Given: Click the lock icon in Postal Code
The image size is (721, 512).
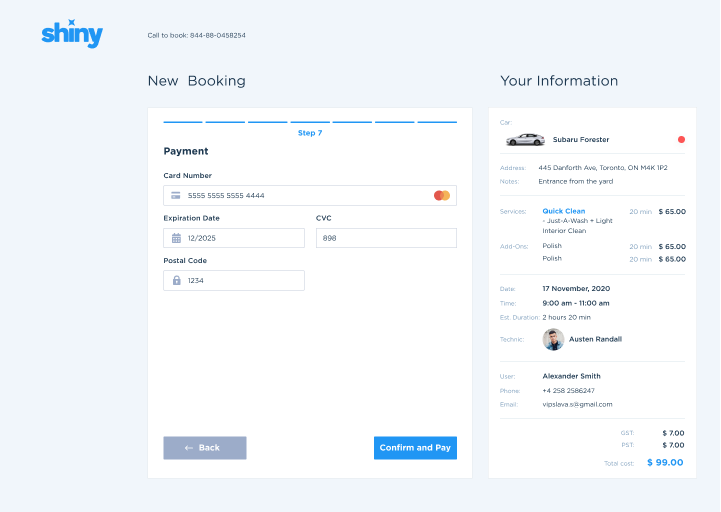Looking at the screenshot, I should 177,280.
